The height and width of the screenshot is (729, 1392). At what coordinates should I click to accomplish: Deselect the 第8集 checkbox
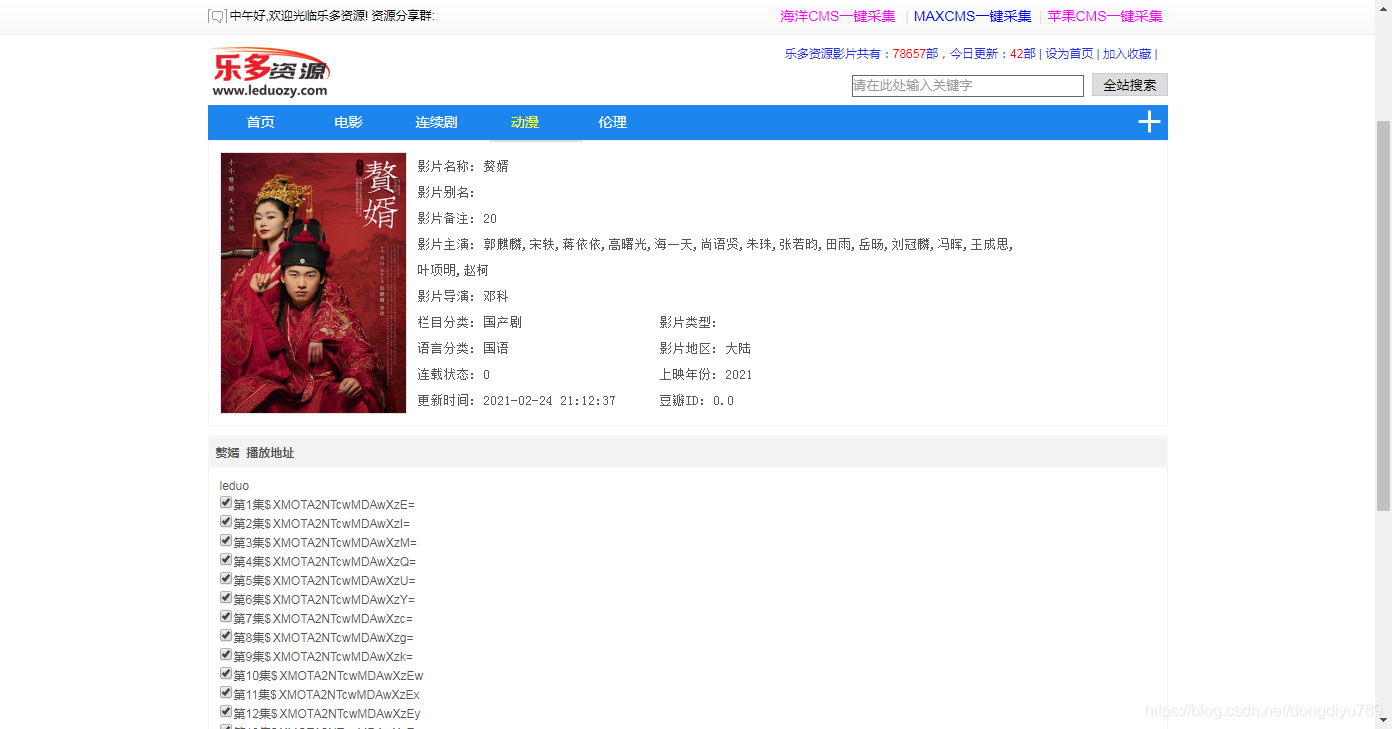click(x=226, y=636)
